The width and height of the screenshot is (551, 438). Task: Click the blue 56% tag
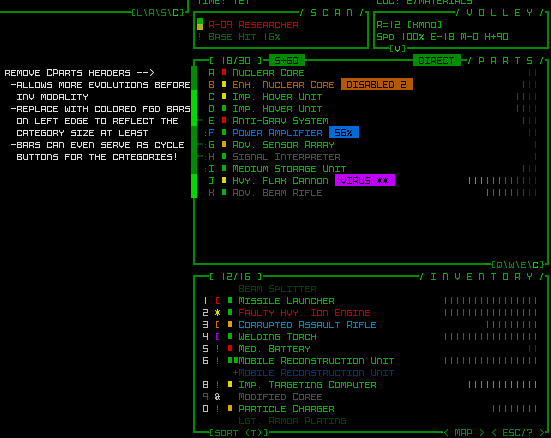[344, 132]
